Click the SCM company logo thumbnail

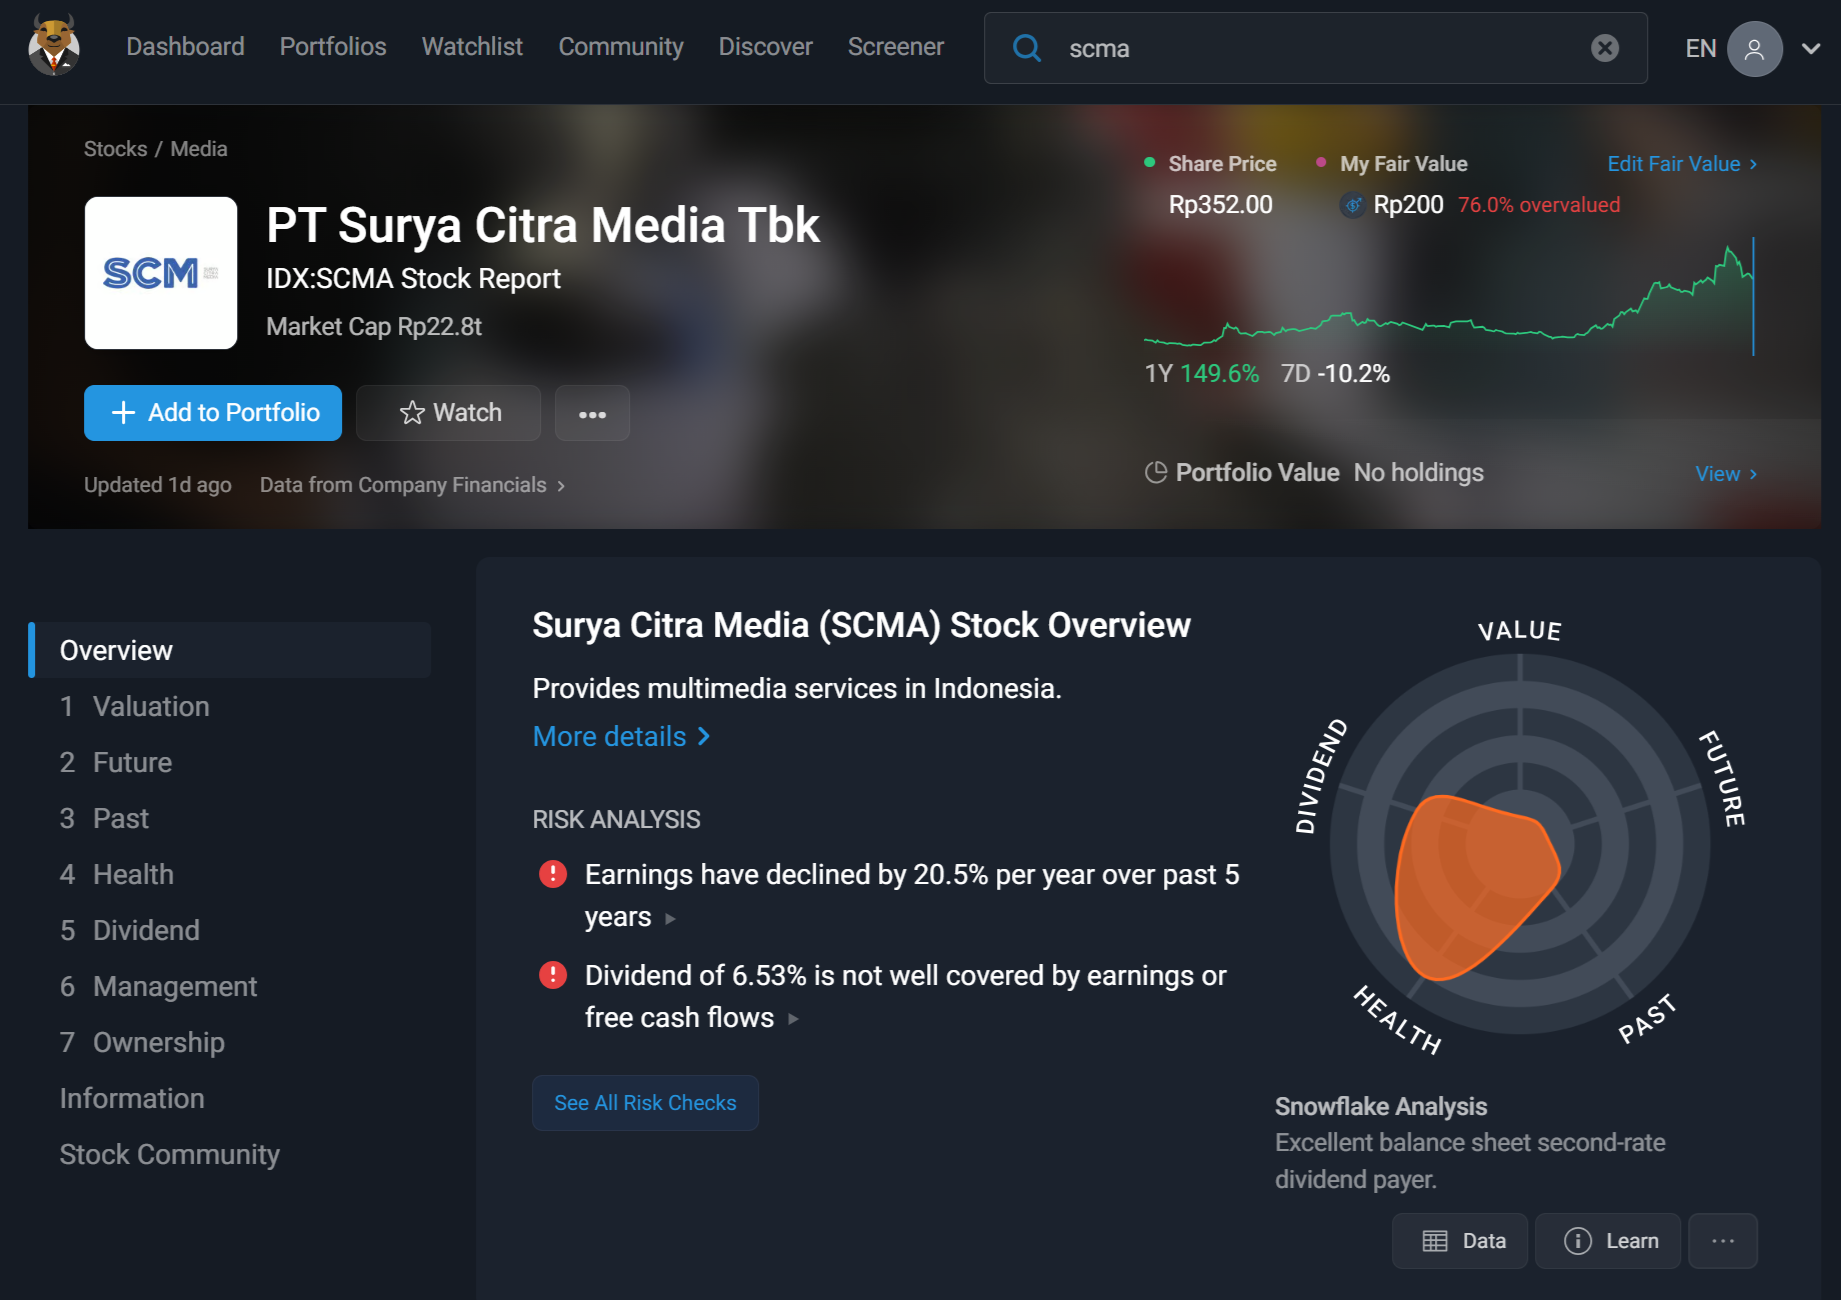pyautogui.click(x=161, y=273)
